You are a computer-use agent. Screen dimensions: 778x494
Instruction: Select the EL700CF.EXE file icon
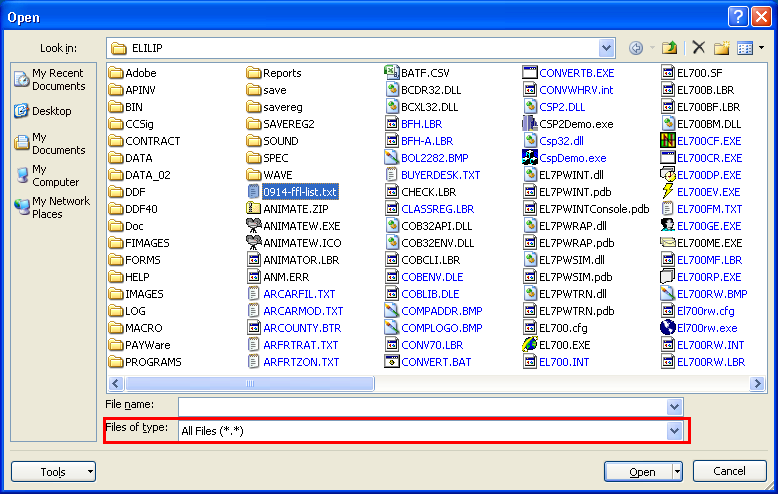(667, 140)
